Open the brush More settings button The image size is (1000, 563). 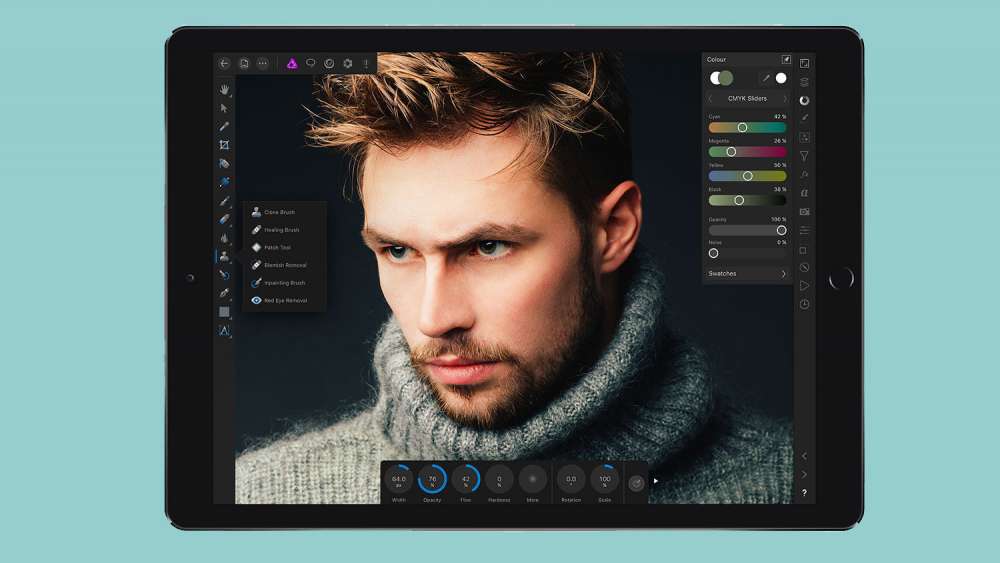click(x=533, y=480)
